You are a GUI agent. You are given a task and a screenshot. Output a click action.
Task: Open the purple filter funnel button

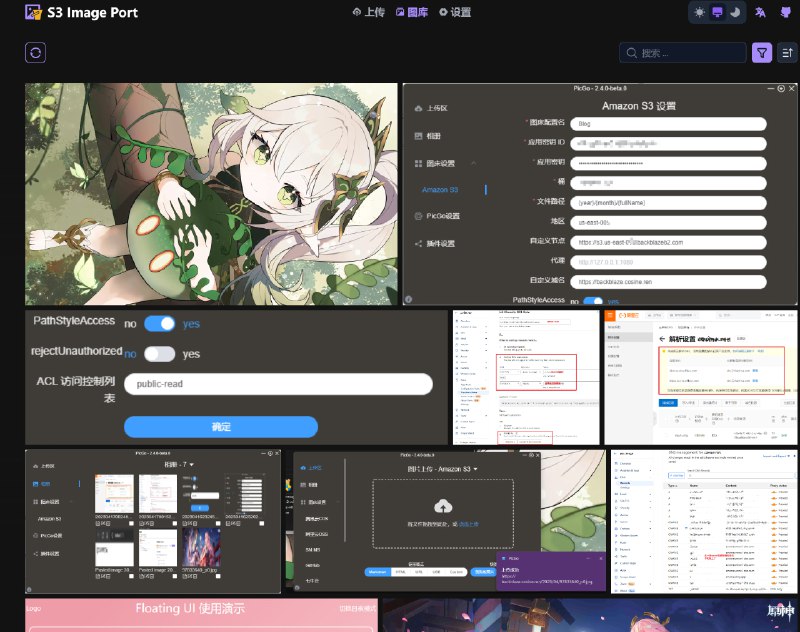click(762, 53)
